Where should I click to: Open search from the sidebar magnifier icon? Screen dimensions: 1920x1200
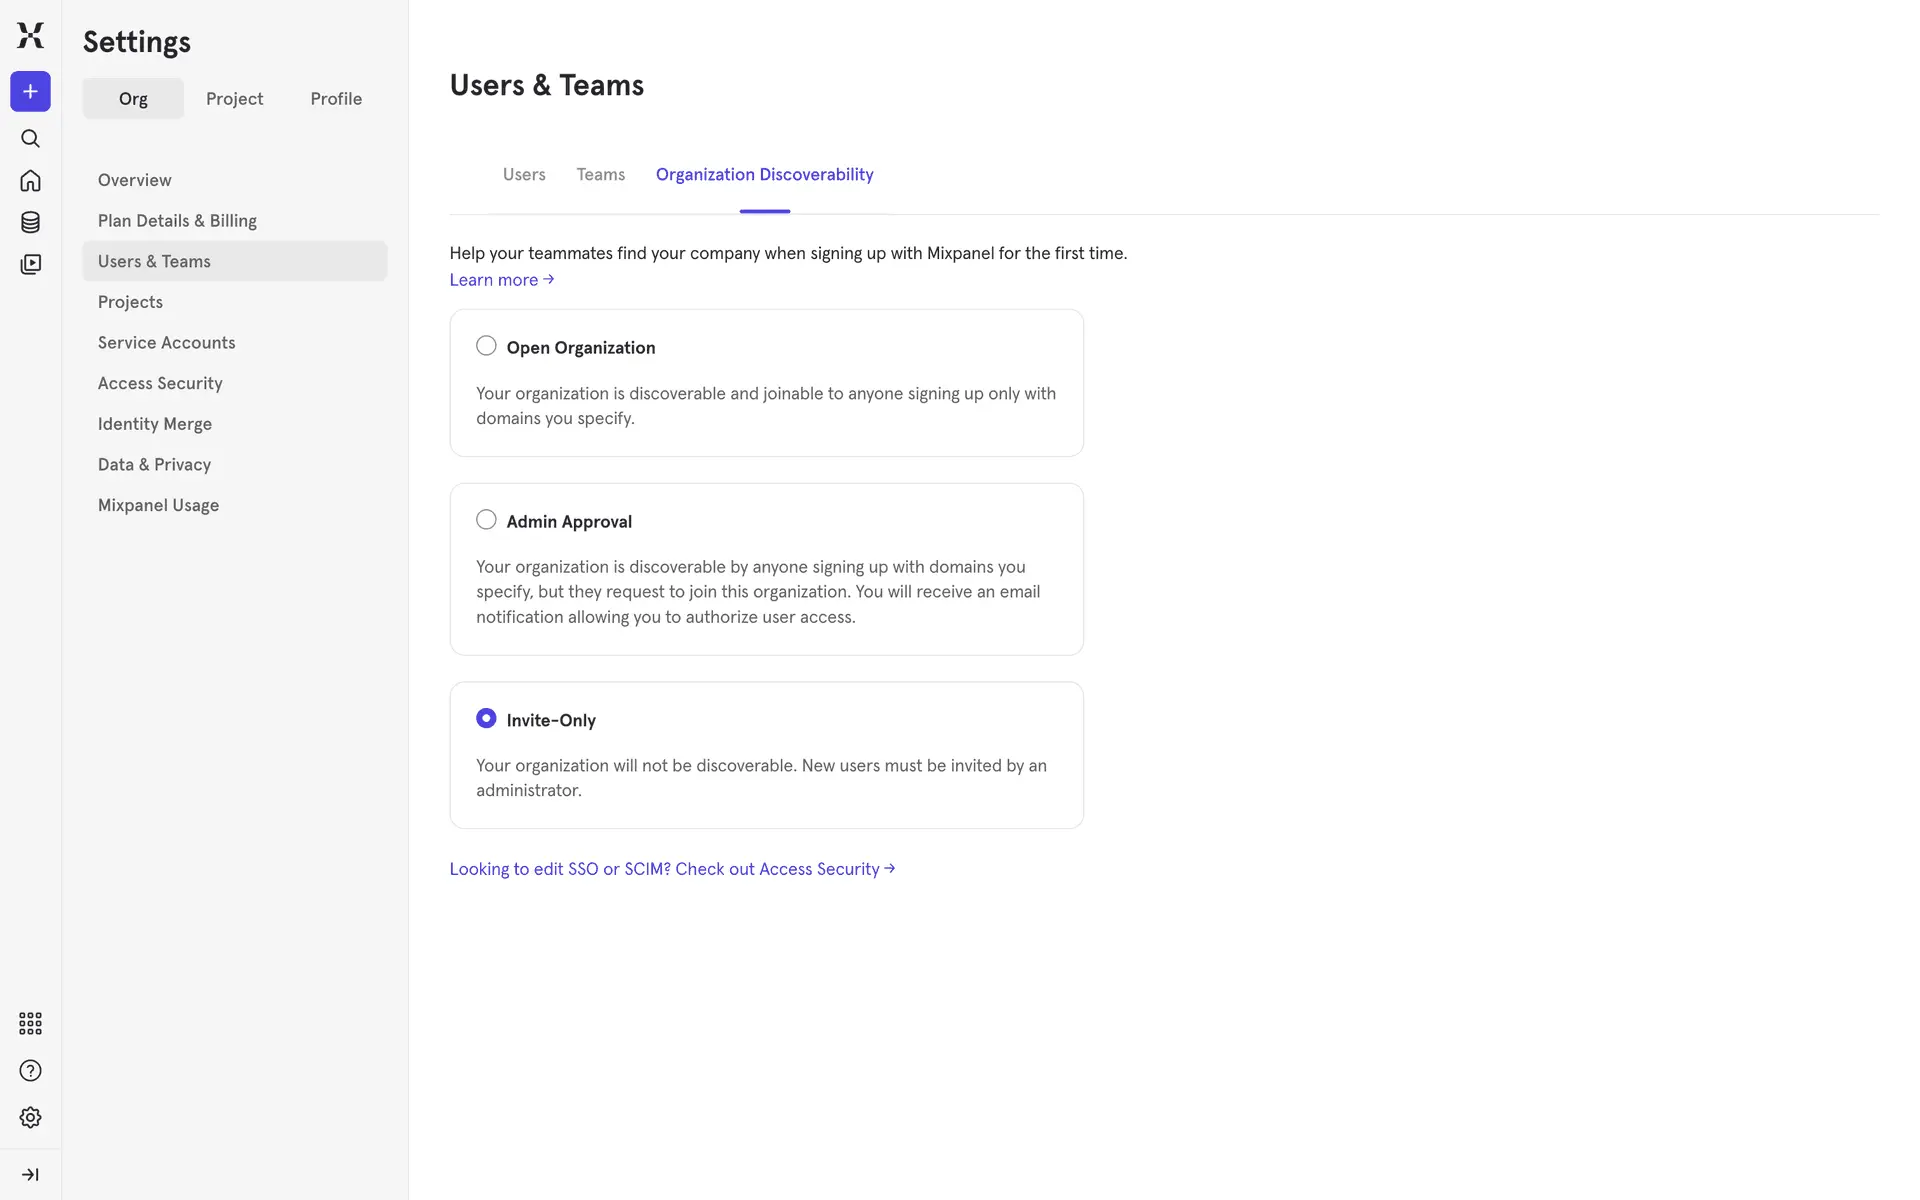point(30,139)
